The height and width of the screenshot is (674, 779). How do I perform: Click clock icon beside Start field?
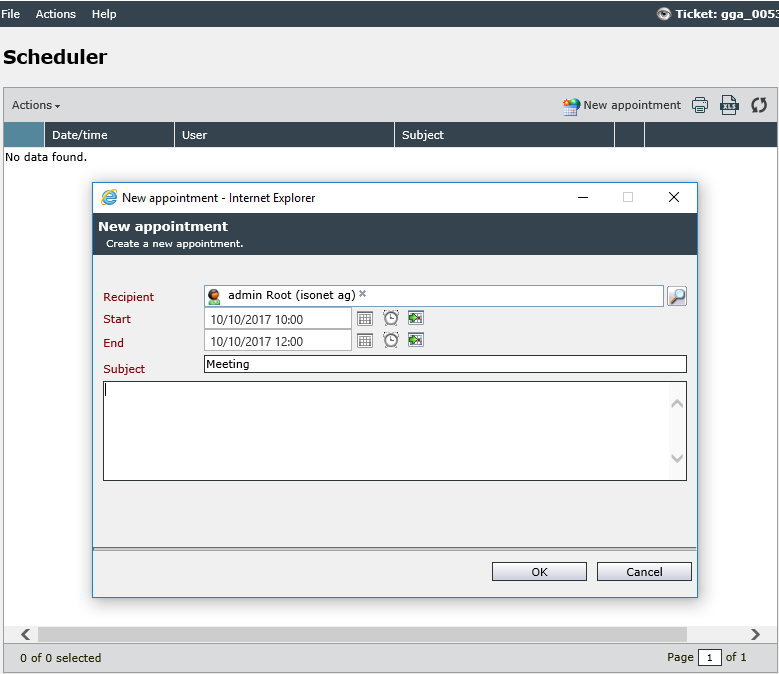391,318
